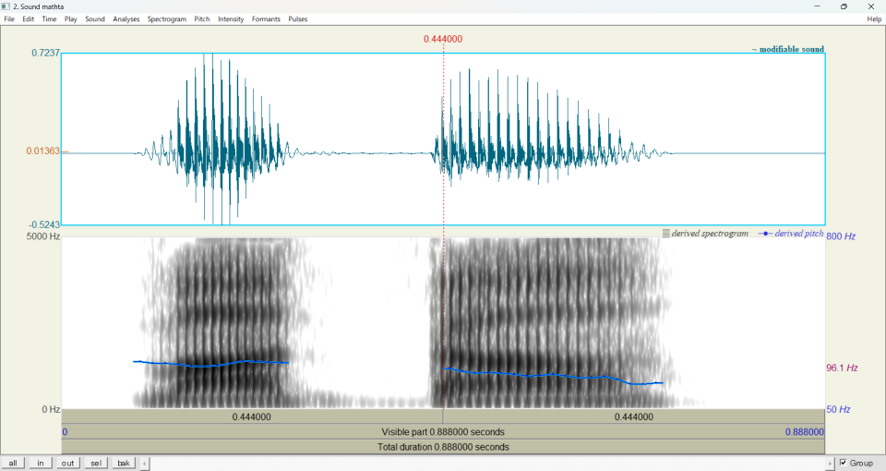Viewport: 886px width, 471px height.
Task: Play the right 0.444000 segment bar
Action: tap(634, 417)
